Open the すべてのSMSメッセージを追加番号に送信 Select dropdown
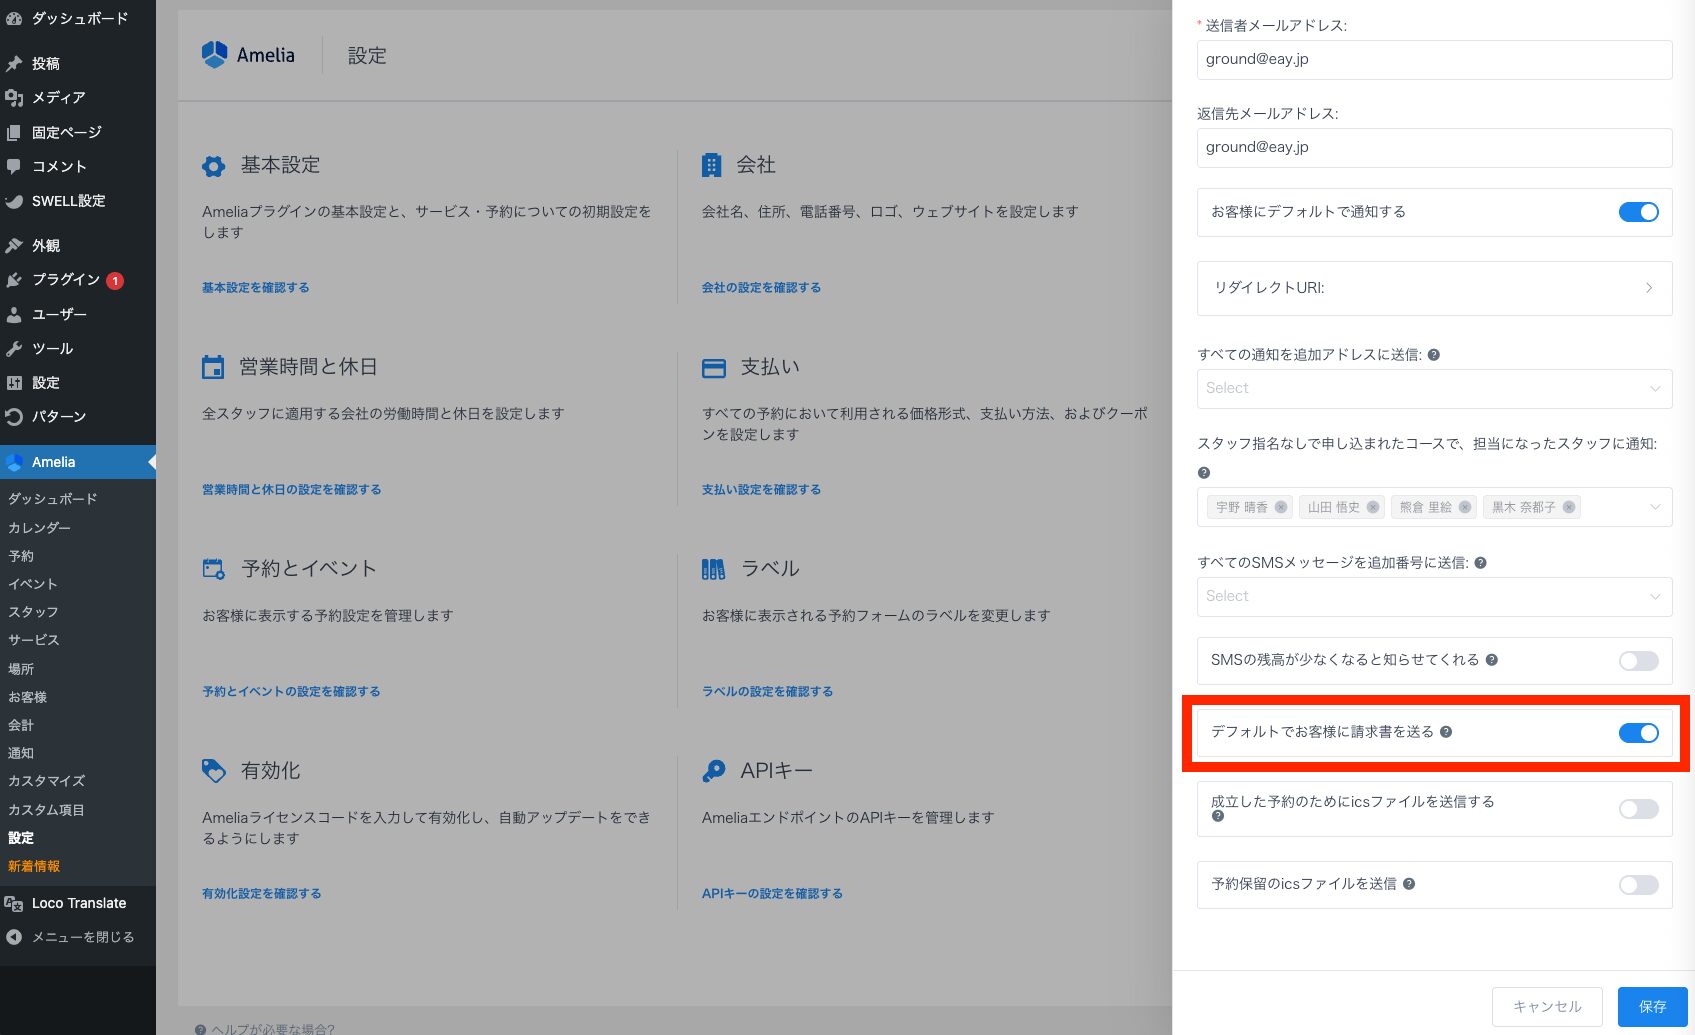The image size is (1695, 1035). point(1433,596)
